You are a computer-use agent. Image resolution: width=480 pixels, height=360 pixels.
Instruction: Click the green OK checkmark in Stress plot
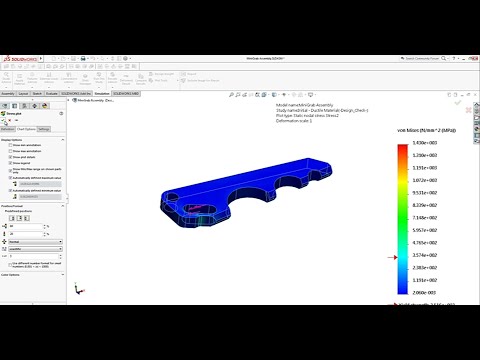[x=3, y=120]
